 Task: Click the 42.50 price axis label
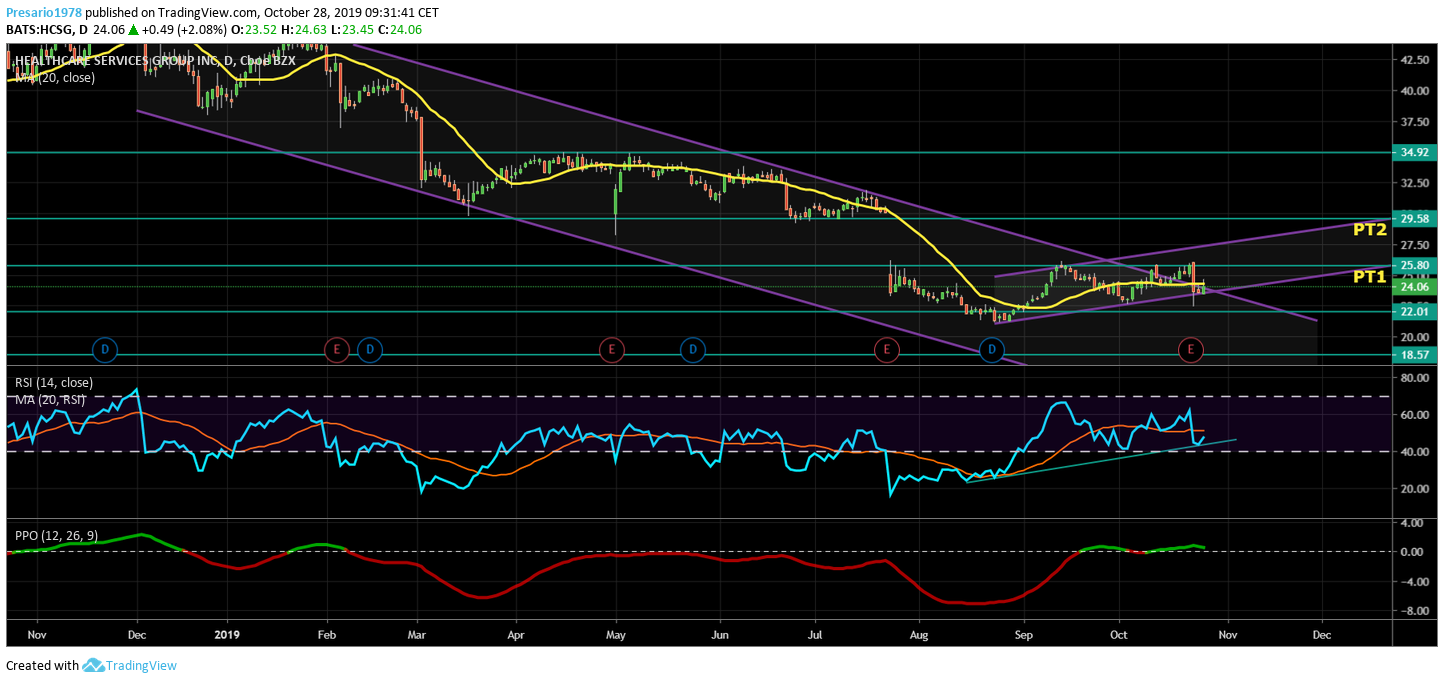[x=1414, y=60]
